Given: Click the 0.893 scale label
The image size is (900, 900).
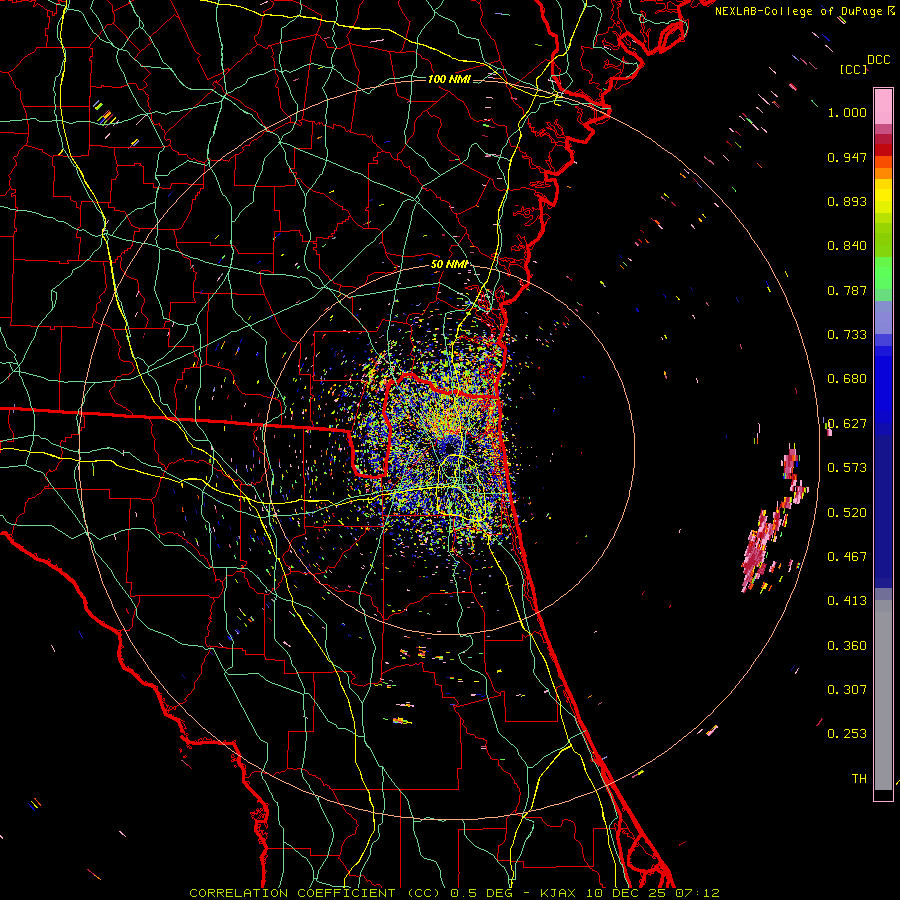Looking at the screenshot, I should [847, 201].
